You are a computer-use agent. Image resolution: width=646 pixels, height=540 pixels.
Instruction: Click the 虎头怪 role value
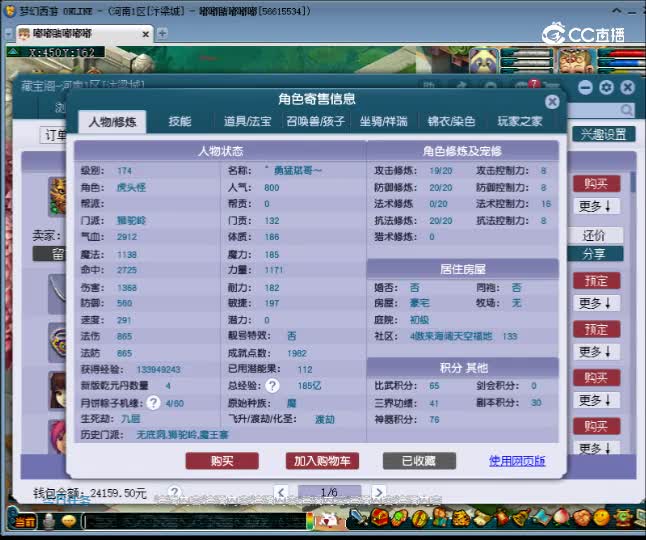click(x=131, y=187)
